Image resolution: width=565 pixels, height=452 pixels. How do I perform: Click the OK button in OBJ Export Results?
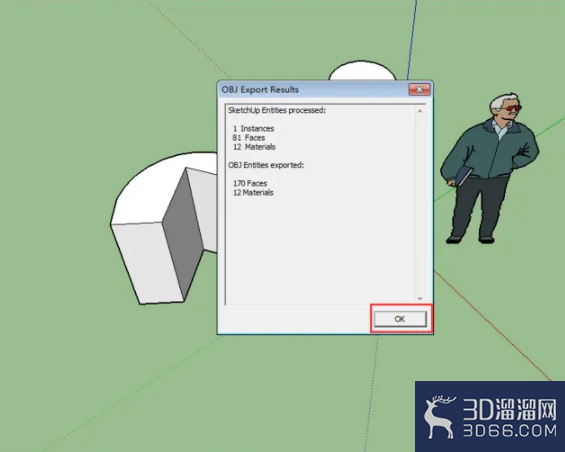point(400,319)
